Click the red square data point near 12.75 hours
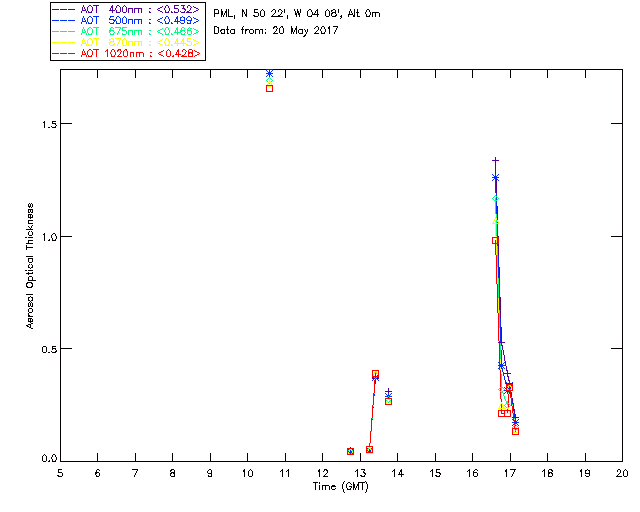 350,451
